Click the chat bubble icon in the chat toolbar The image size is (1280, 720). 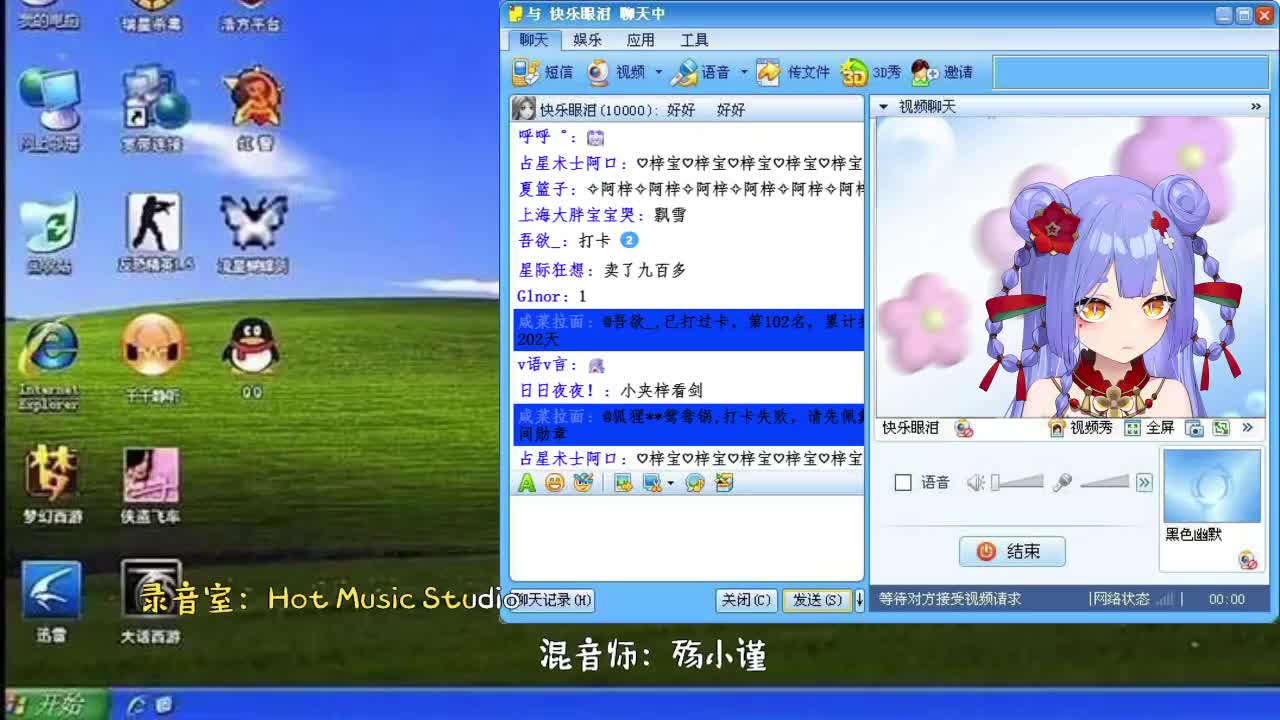pyautogui.click(x=695, y=483)
